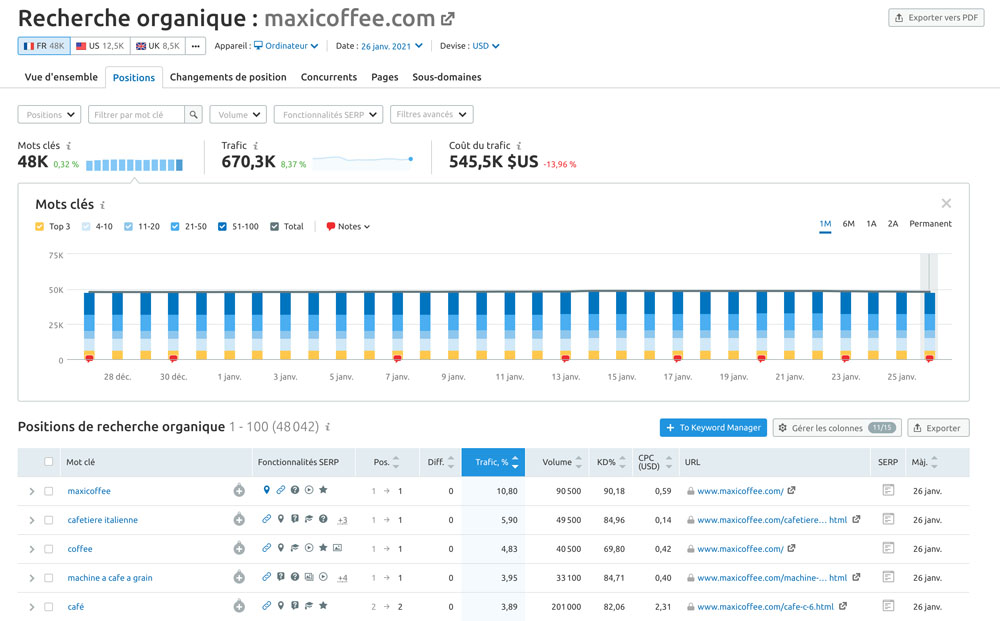Open external link icon for cafe-c-6.html URL
Viewport: 1000px width, 621px height.
[x=843, y=606]
